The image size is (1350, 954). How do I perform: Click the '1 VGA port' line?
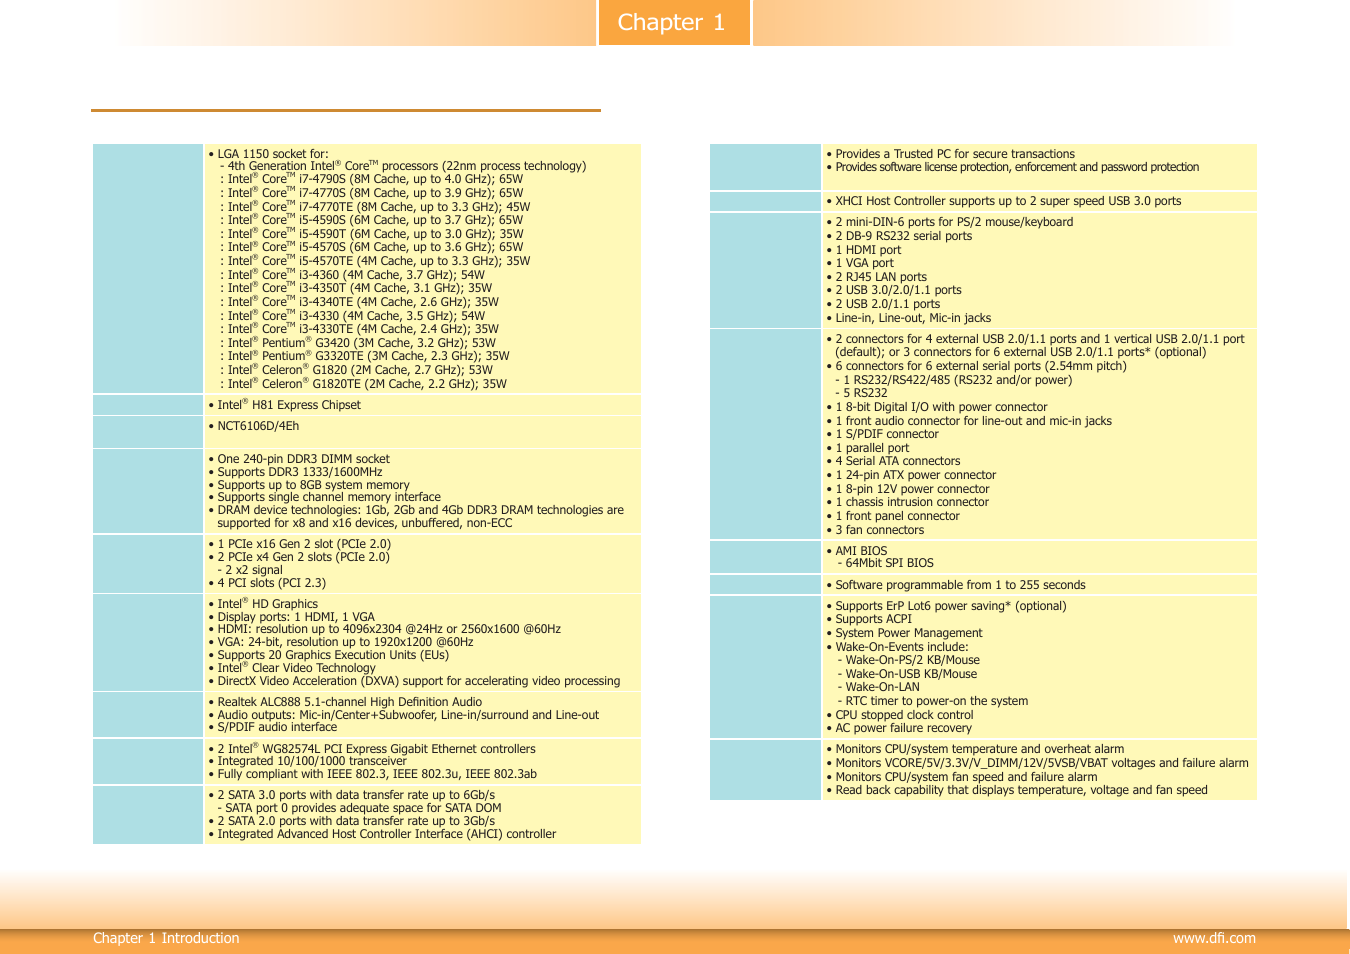[860, 263]
